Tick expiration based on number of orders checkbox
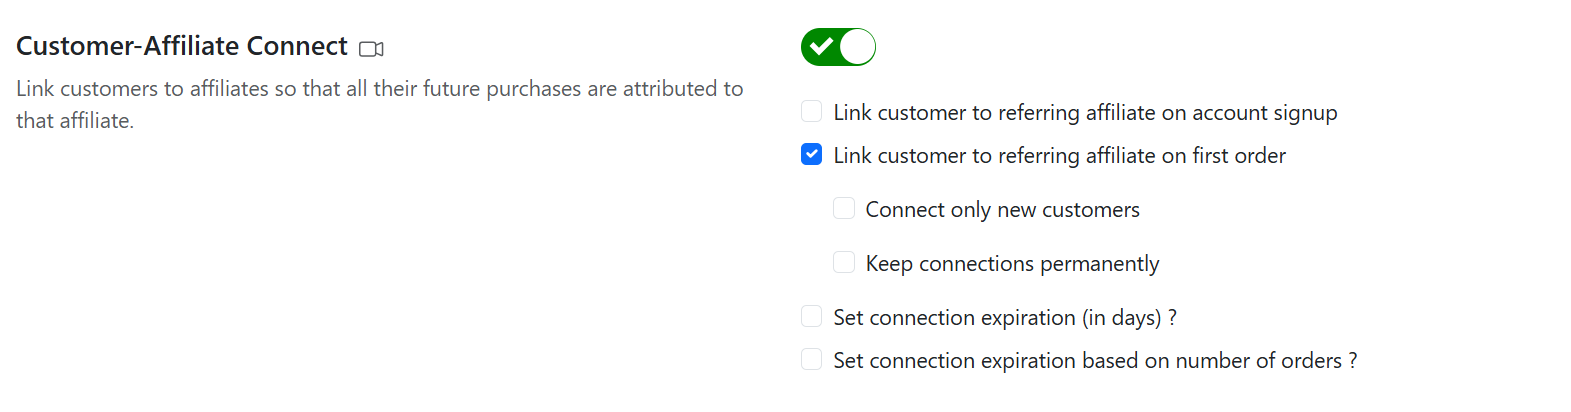 (x=812, y=360)
